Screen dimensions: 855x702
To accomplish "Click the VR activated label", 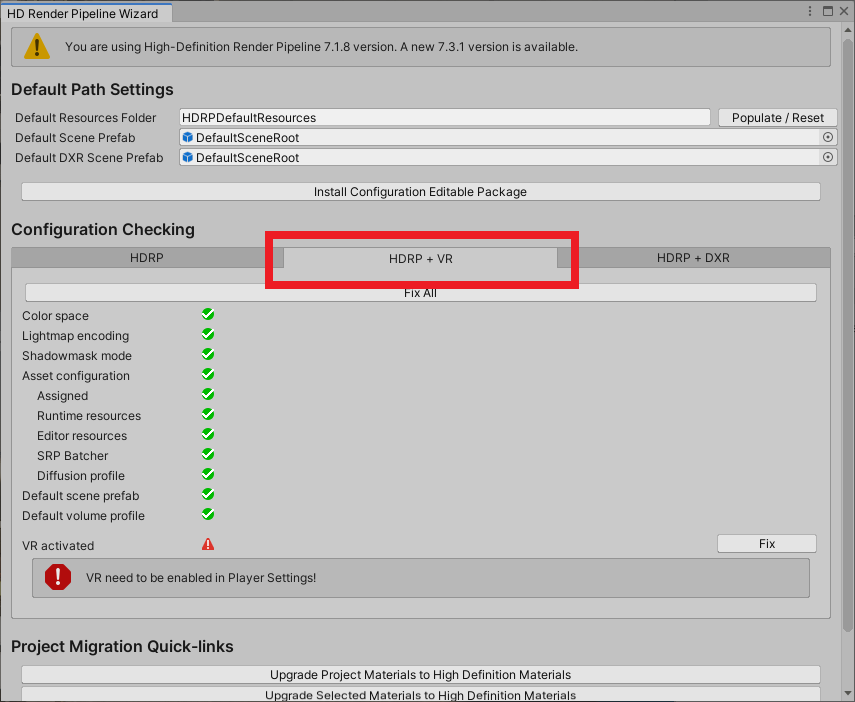I will [x=58, y=545].
